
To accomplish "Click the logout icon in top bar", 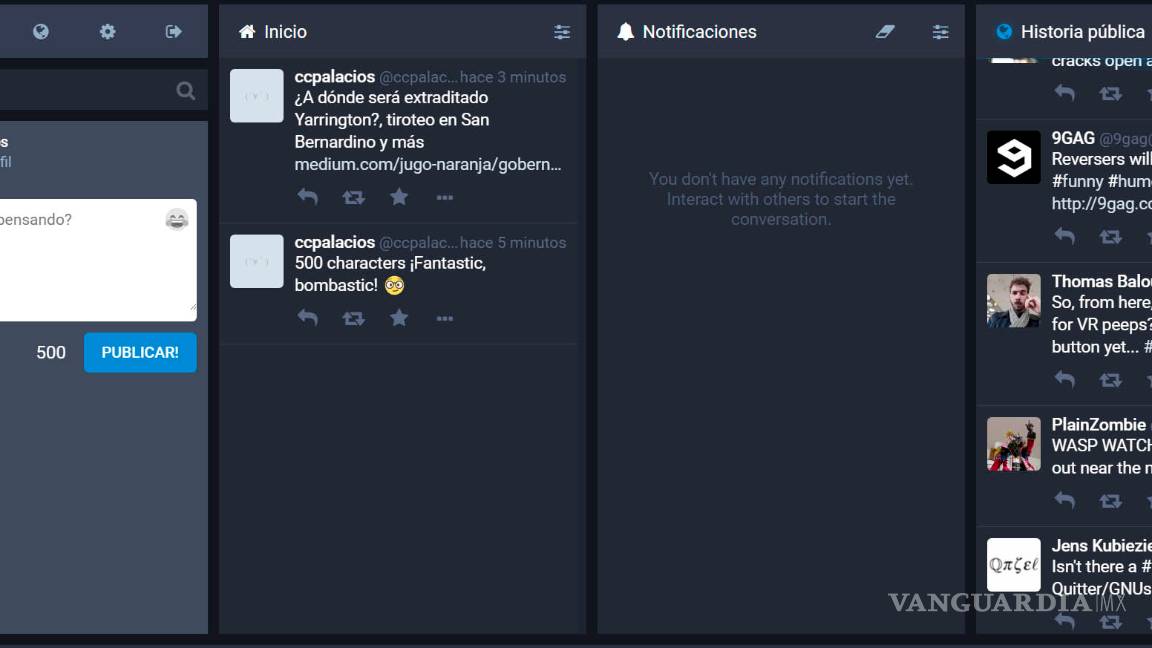I will pyautogui.click(x=172, y=31).
